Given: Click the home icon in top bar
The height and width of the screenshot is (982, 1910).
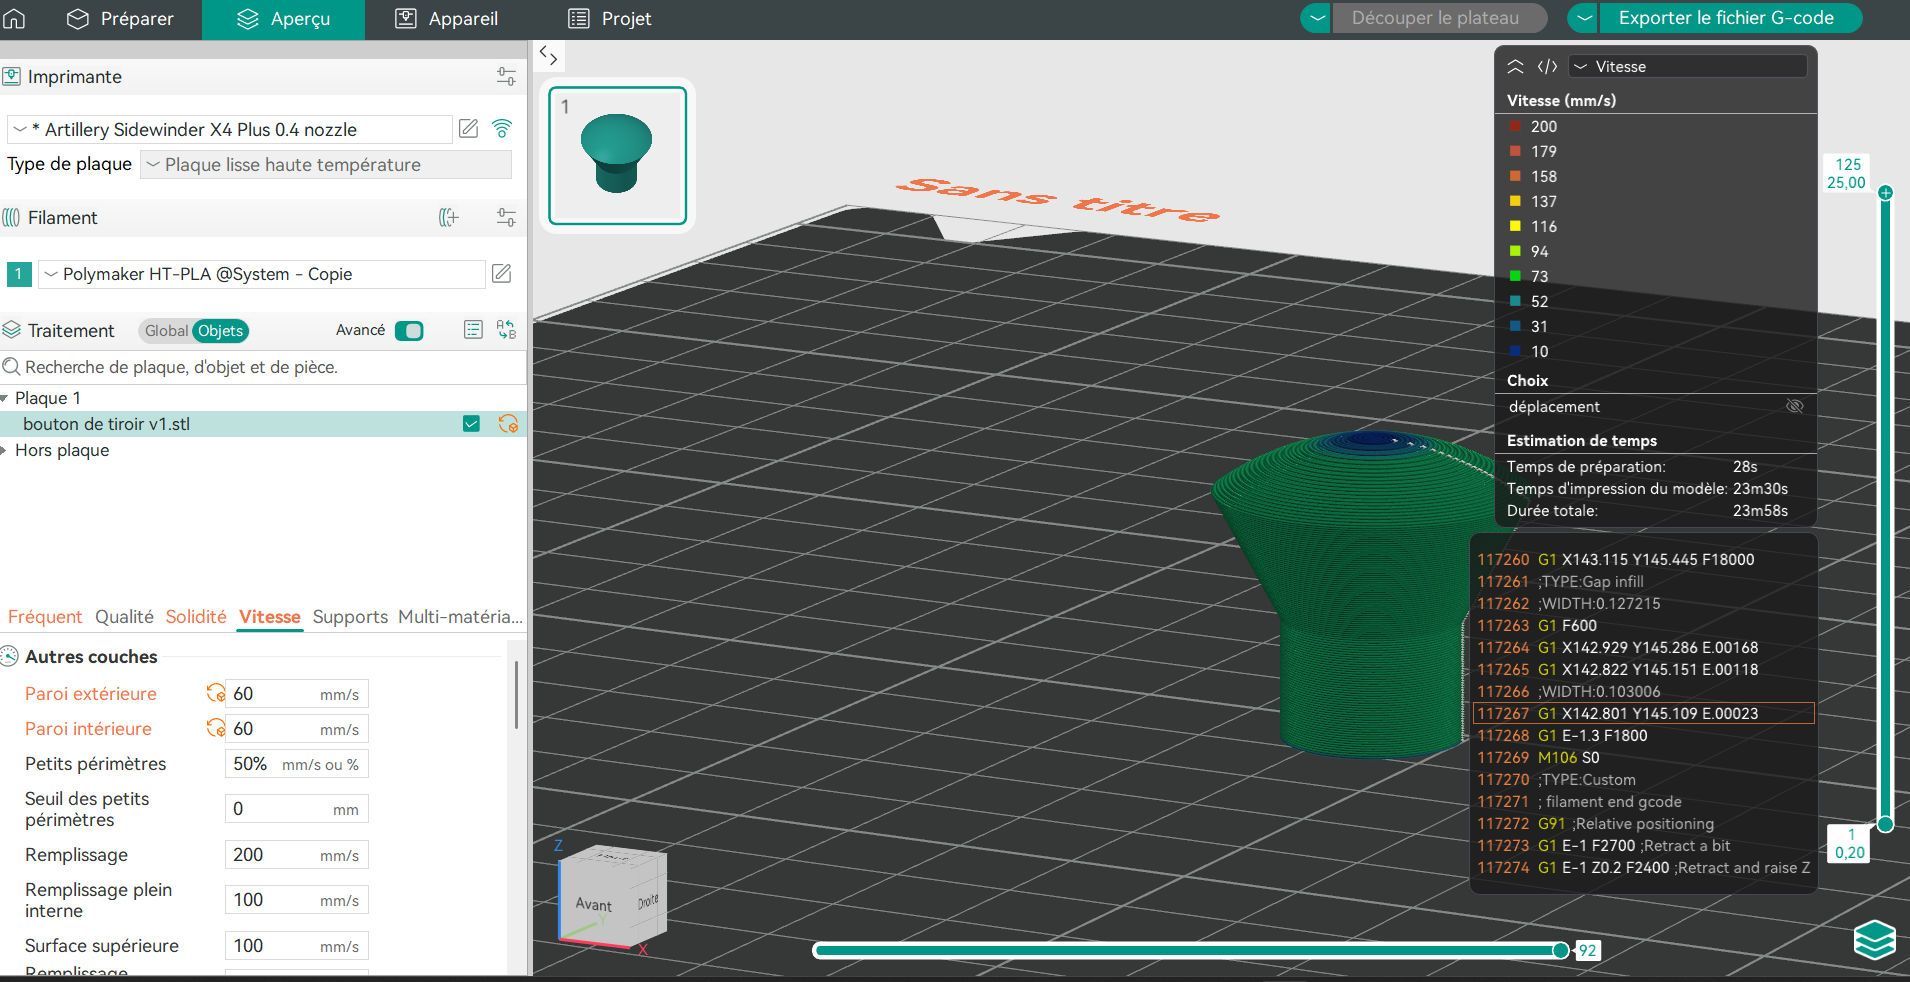Looking at the screenshot, I should click(x=14, y=18).
